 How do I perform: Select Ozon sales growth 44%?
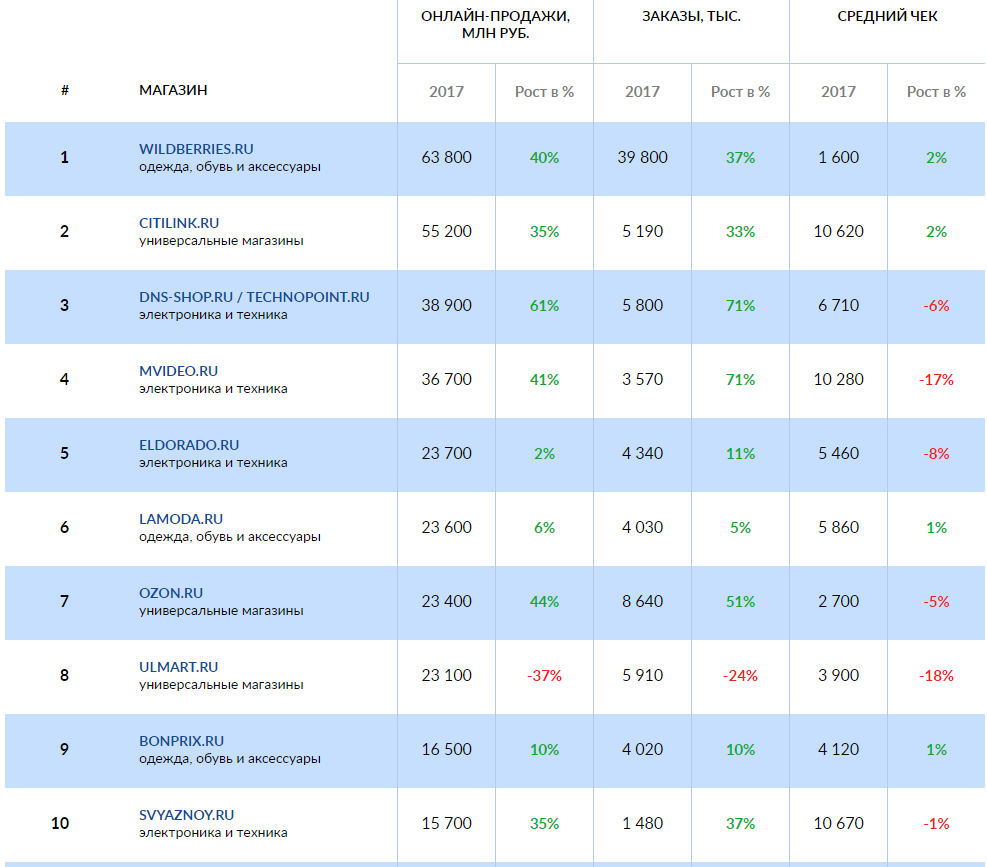tap(544, 601)
